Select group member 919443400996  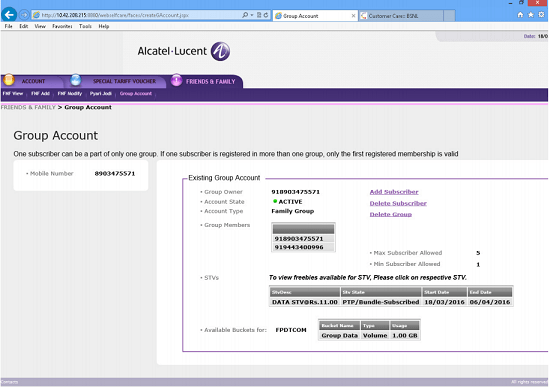coord(303,247)
